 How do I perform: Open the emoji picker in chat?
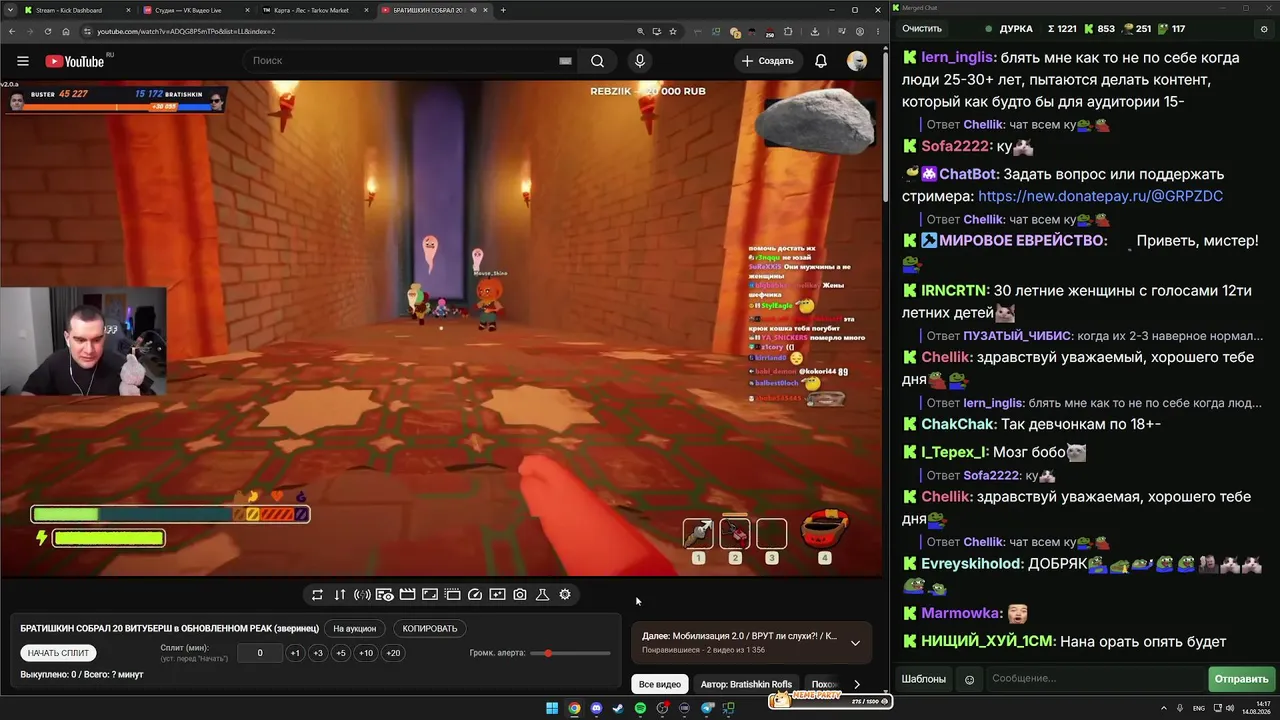[969, 679]
